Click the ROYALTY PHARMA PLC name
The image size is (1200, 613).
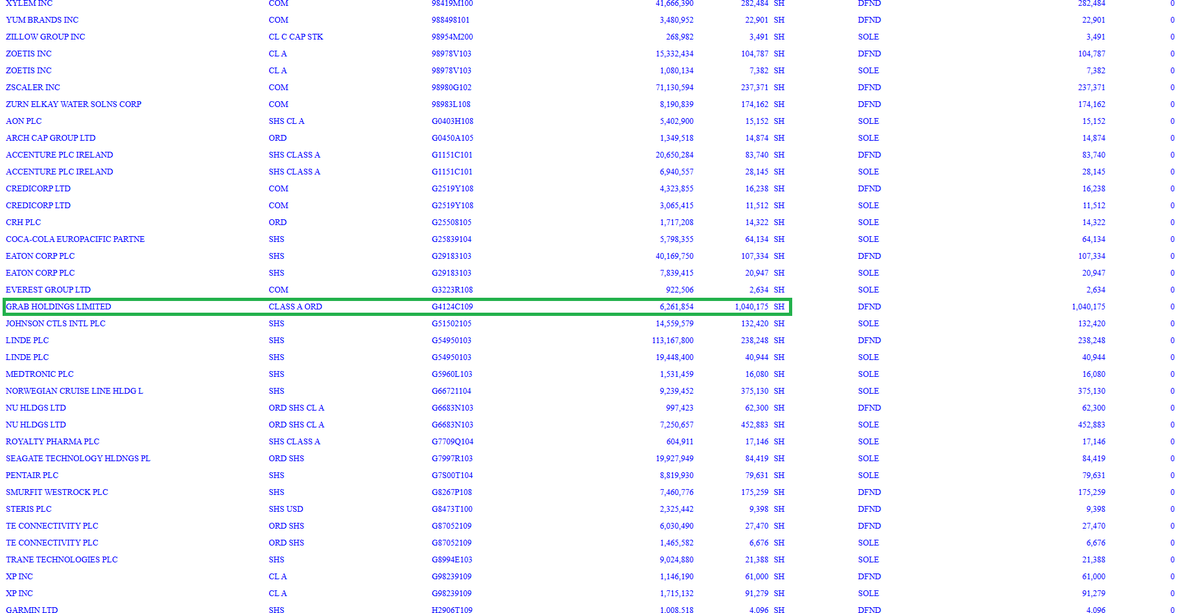tap(53, 441)
